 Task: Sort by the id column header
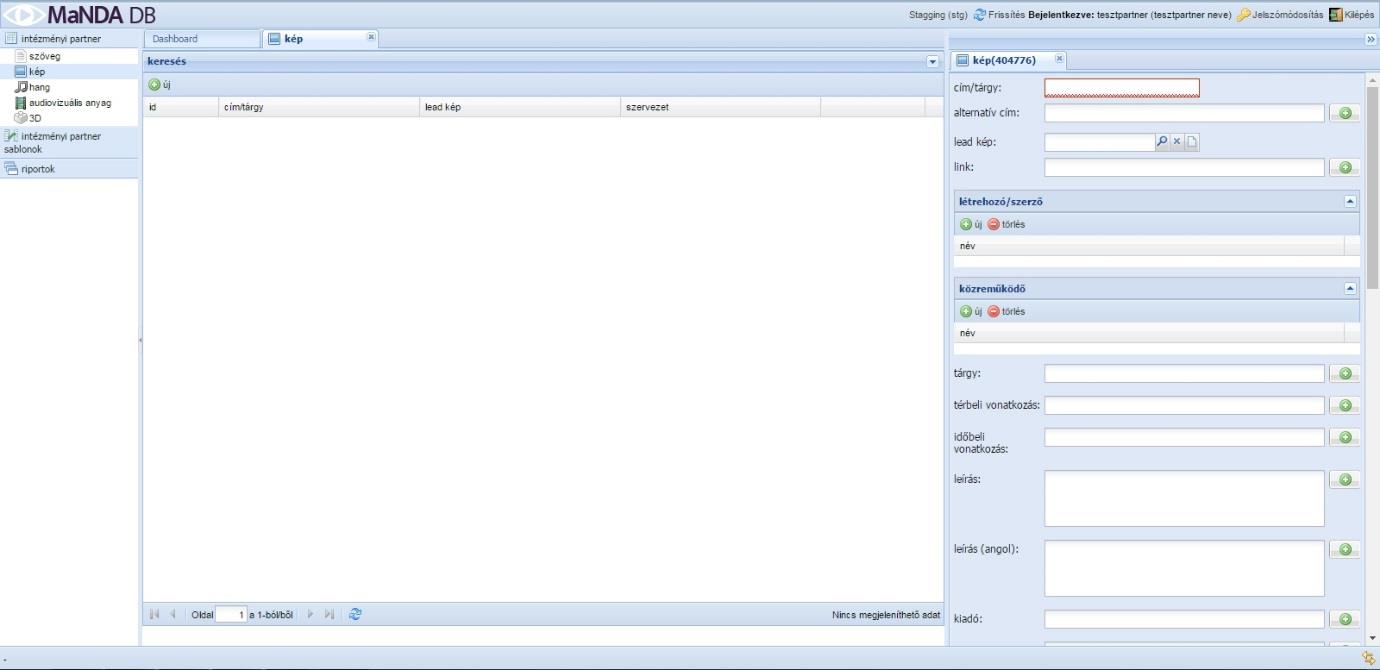[x=180, y=107]
